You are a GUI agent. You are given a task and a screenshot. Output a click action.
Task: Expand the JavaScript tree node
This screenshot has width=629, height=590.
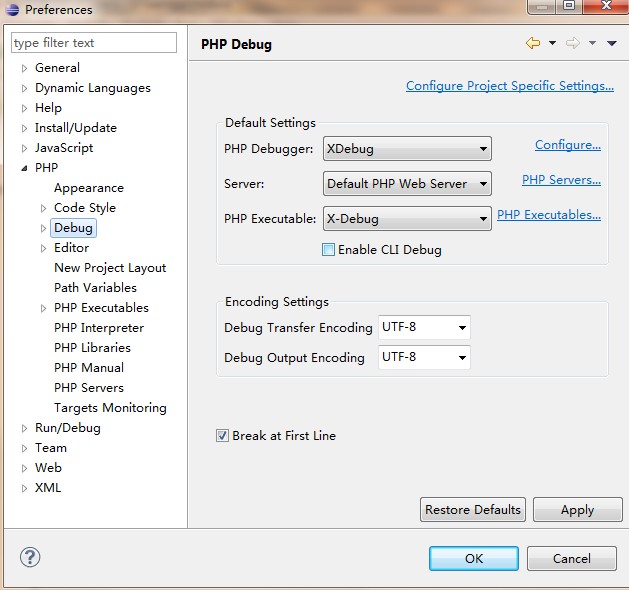tap(24, 148)
